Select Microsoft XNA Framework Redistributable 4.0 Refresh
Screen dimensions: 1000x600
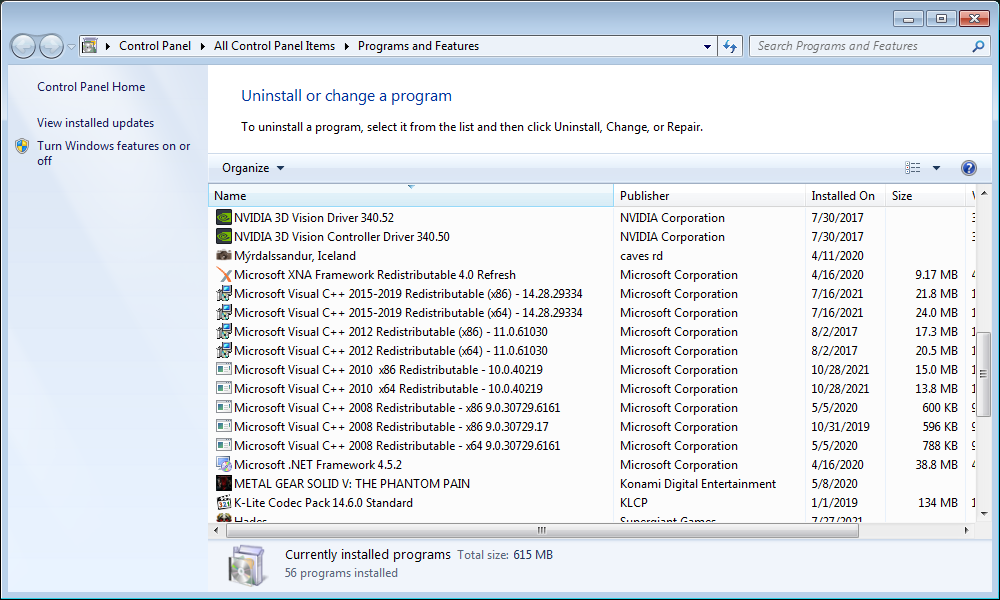click(591, 275)
